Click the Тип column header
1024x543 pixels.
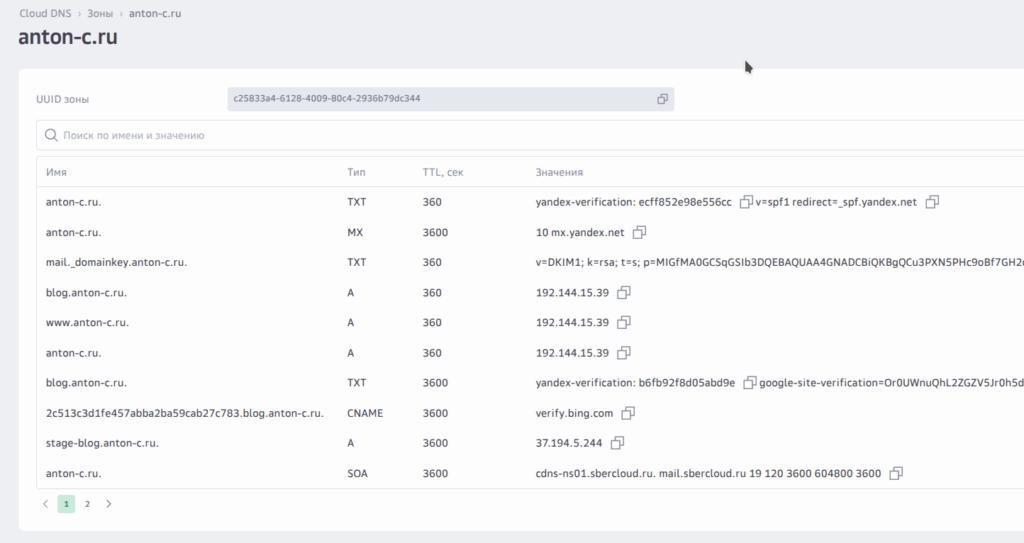[356, 172]
